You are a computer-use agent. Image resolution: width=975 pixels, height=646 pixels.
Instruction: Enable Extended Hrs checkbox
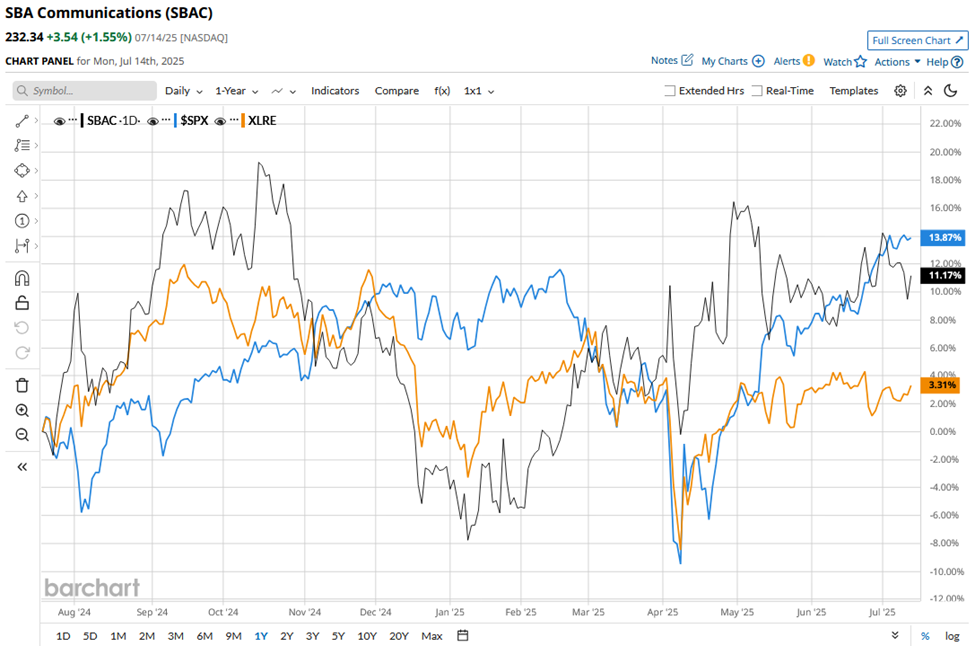tap(670, 91)
